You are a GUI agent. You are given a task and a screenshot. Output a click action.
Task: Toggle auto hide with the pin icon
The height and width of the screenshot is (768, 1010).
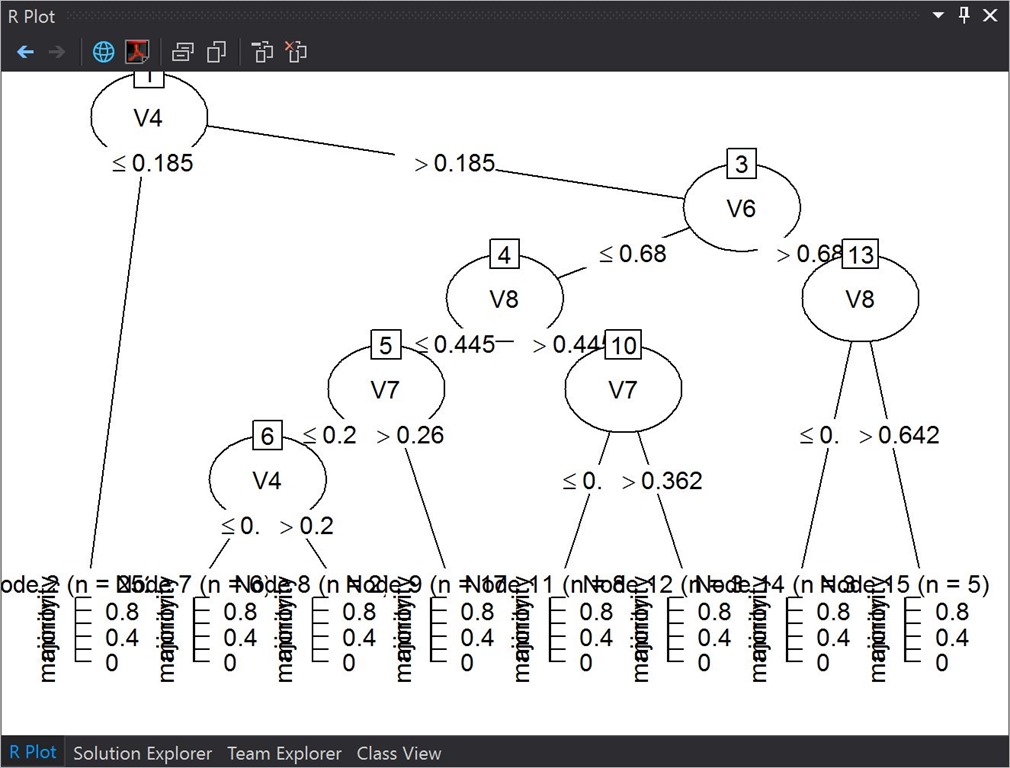tap(964, 16)
